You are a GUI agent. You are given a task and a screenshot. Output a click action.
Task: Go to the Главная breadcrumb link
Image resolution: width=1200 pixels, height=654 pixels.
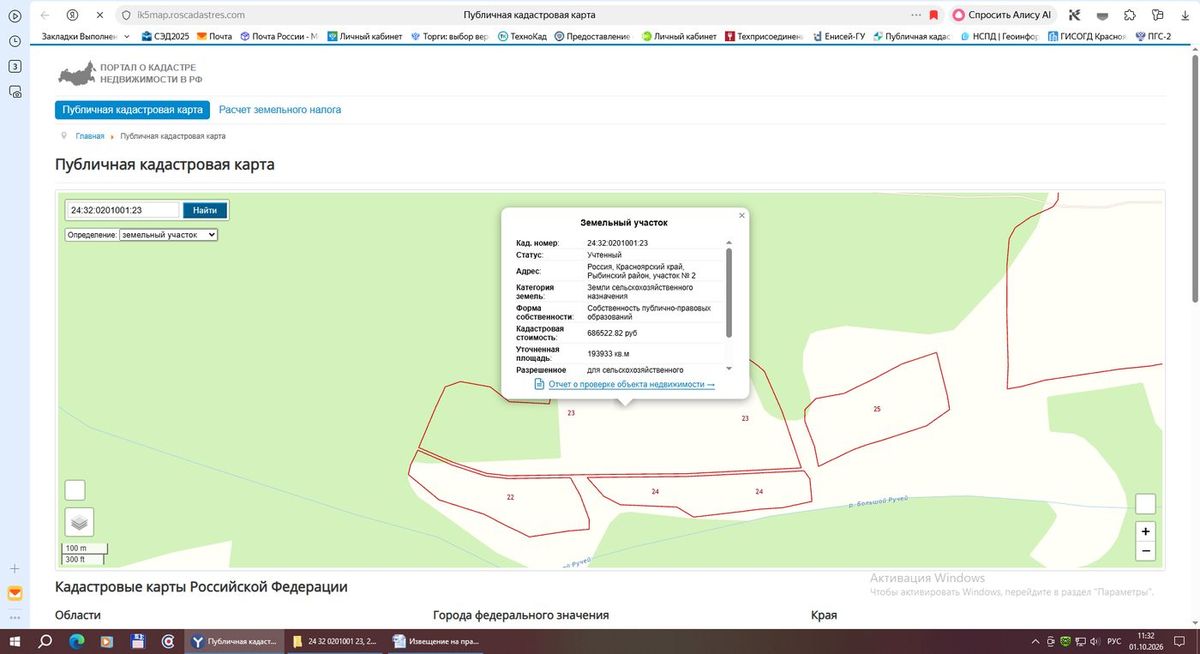[90, 136]
